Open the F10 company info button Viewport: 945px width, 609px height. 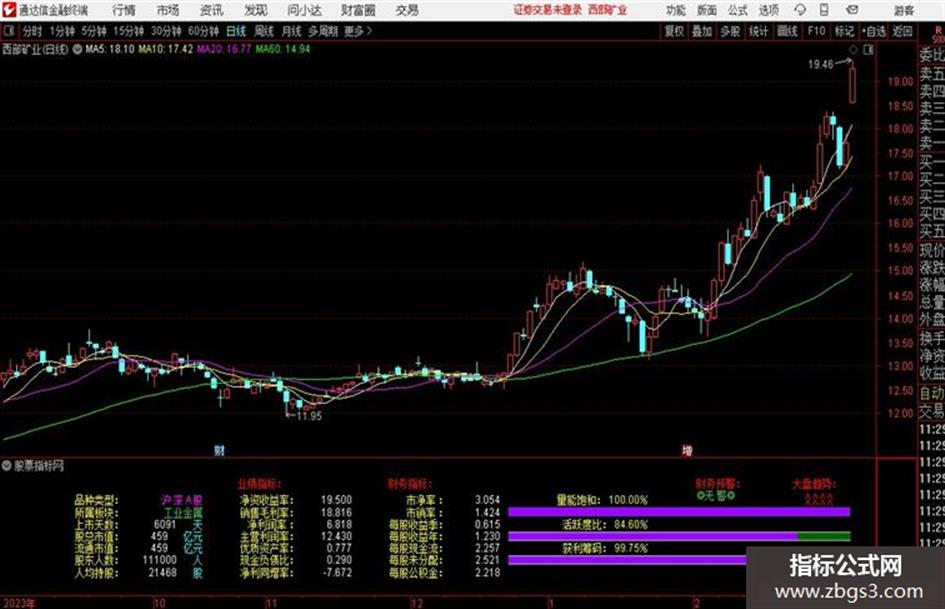coord(816,31)
